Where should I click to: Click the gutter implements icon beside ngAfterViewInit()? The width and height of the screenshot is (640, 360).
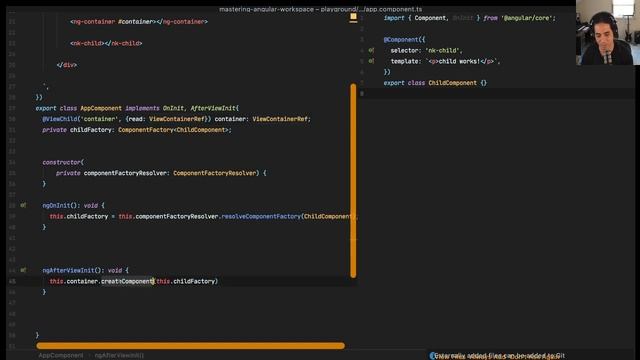[x=23, y=270]
